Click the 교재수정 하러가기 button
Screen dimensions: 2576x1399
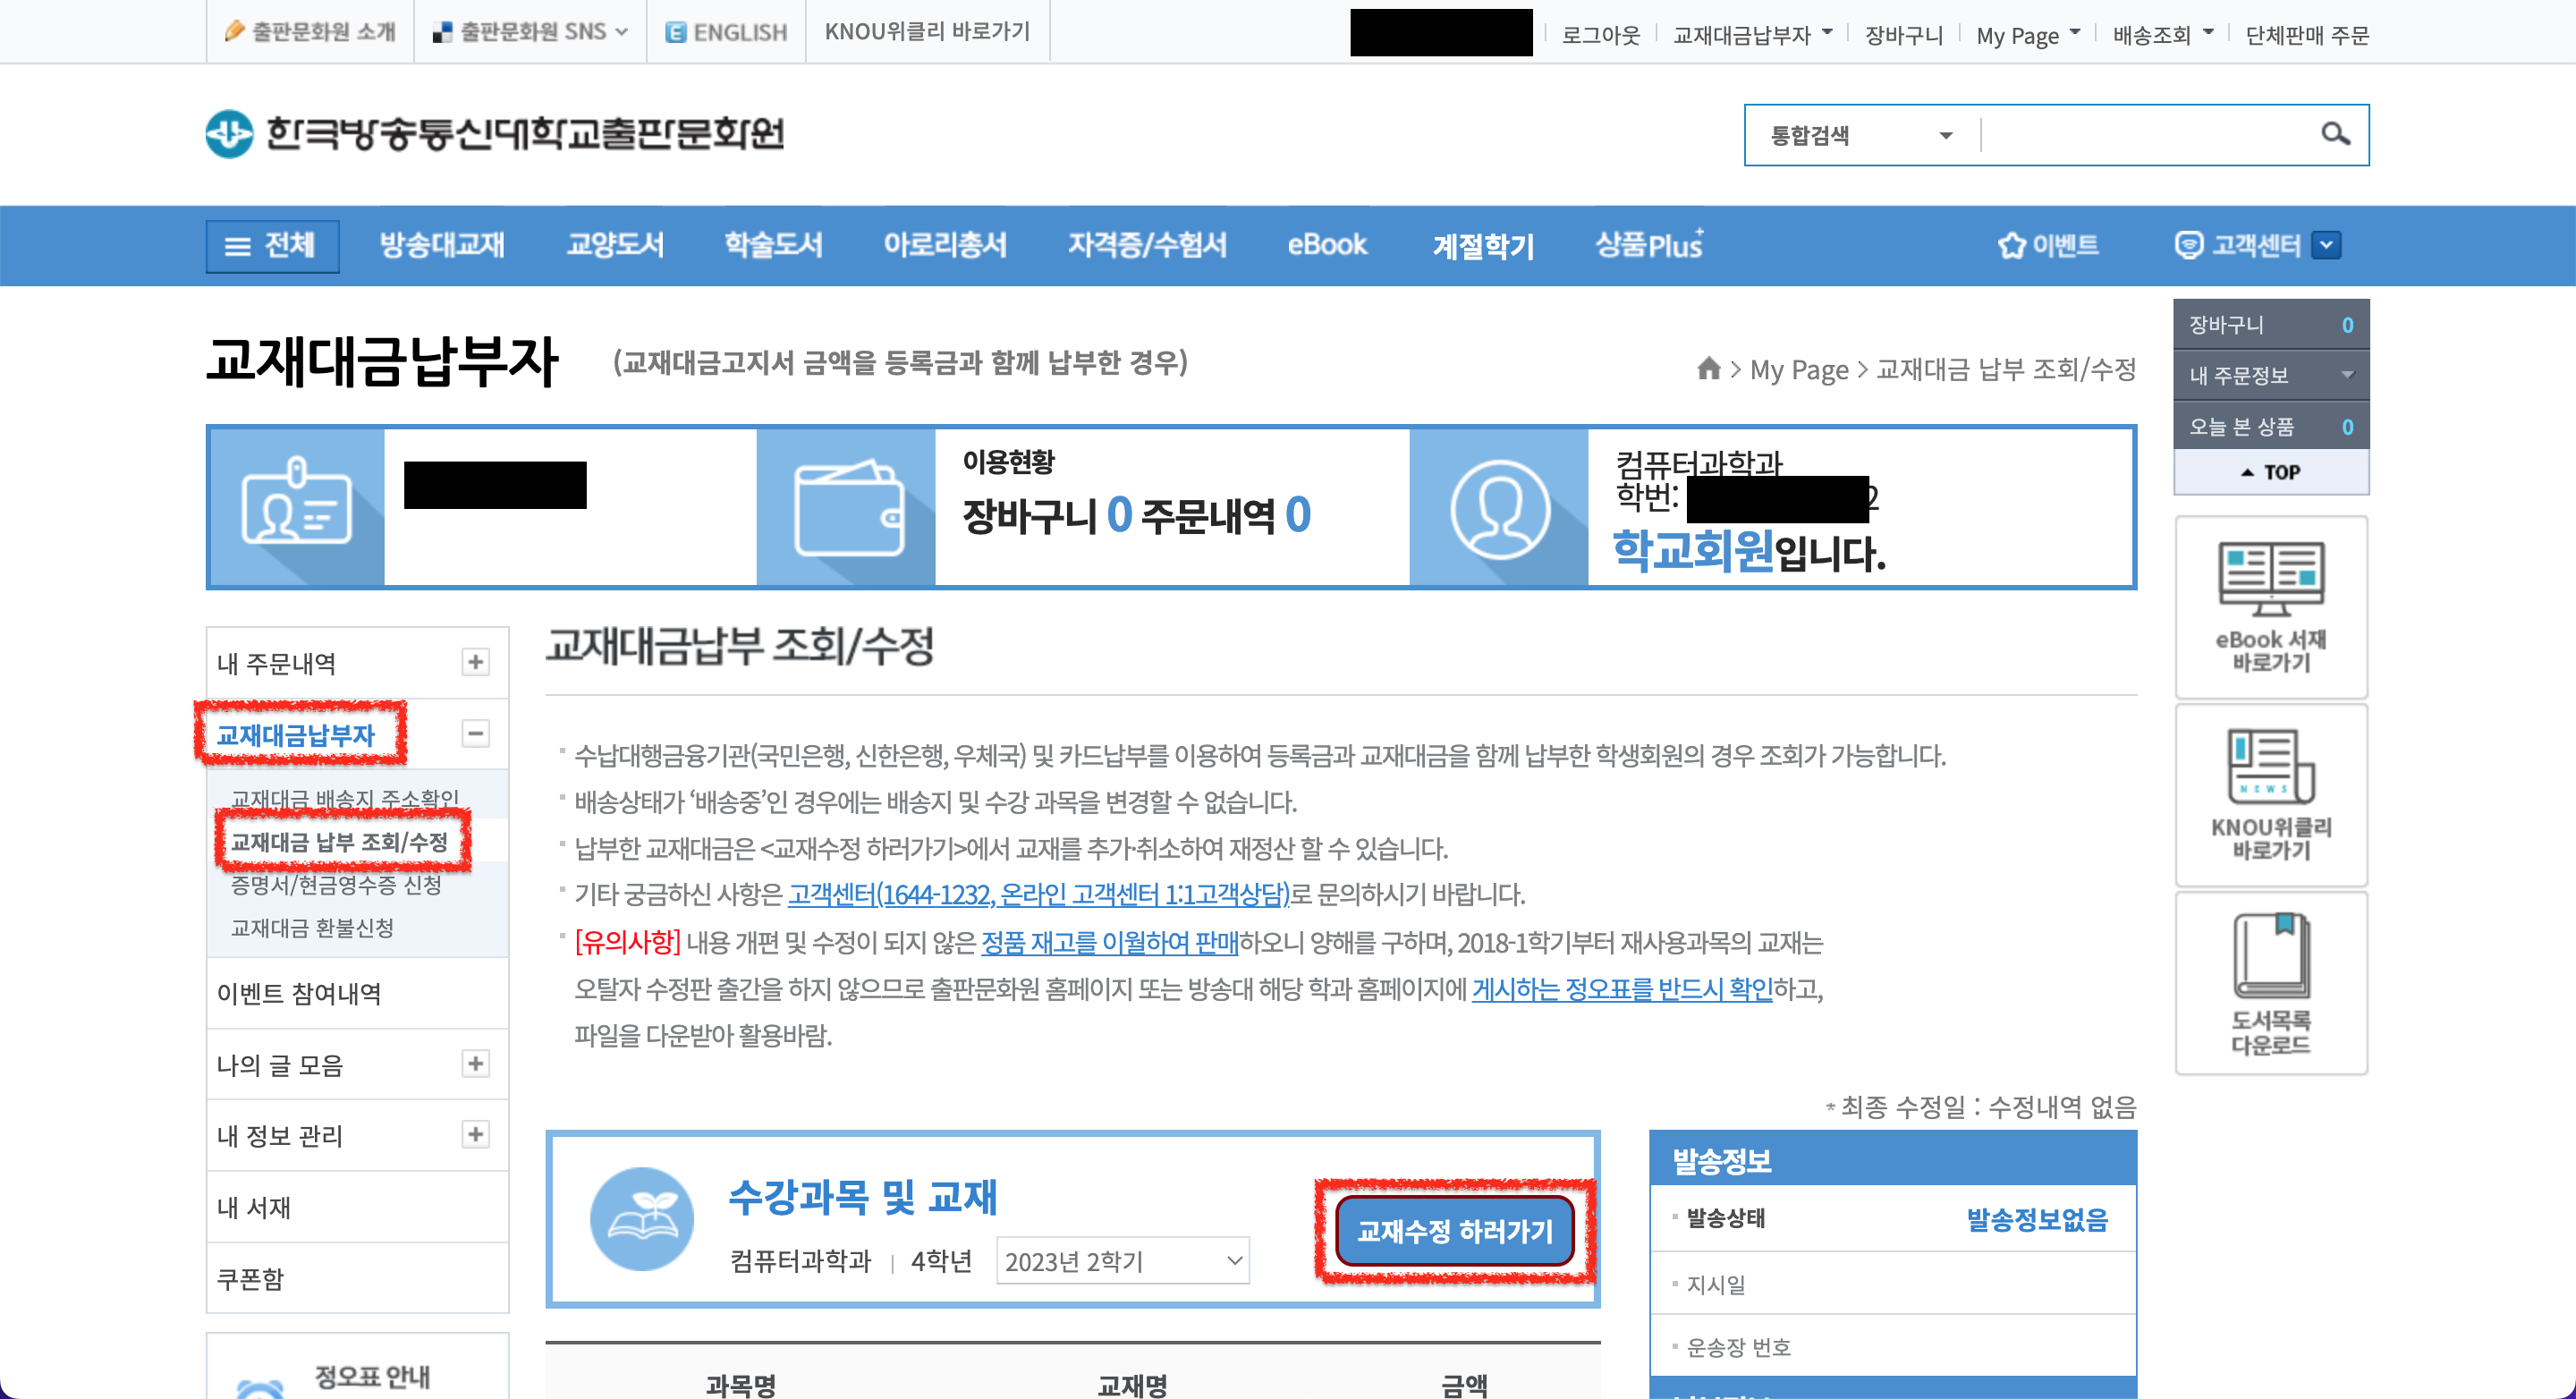click(1454, 1231)
